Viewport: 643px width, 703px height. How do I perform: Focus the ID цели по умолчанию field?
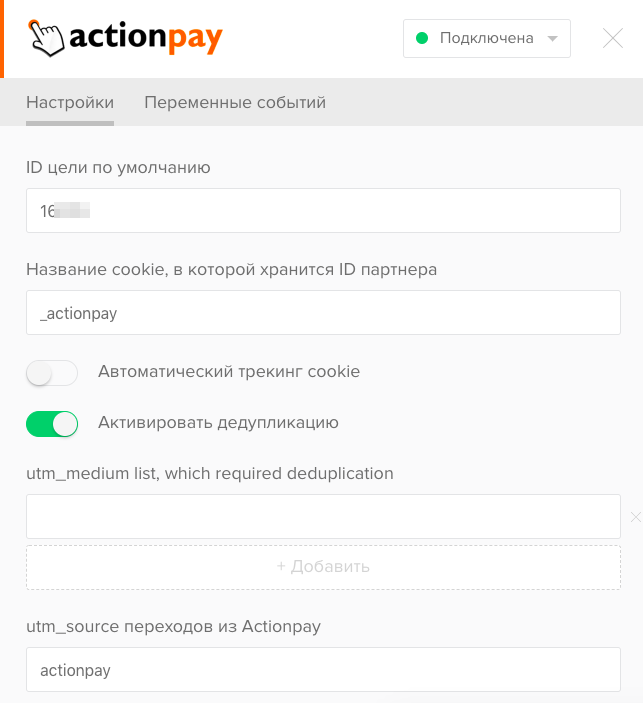[x=323, y=210]
